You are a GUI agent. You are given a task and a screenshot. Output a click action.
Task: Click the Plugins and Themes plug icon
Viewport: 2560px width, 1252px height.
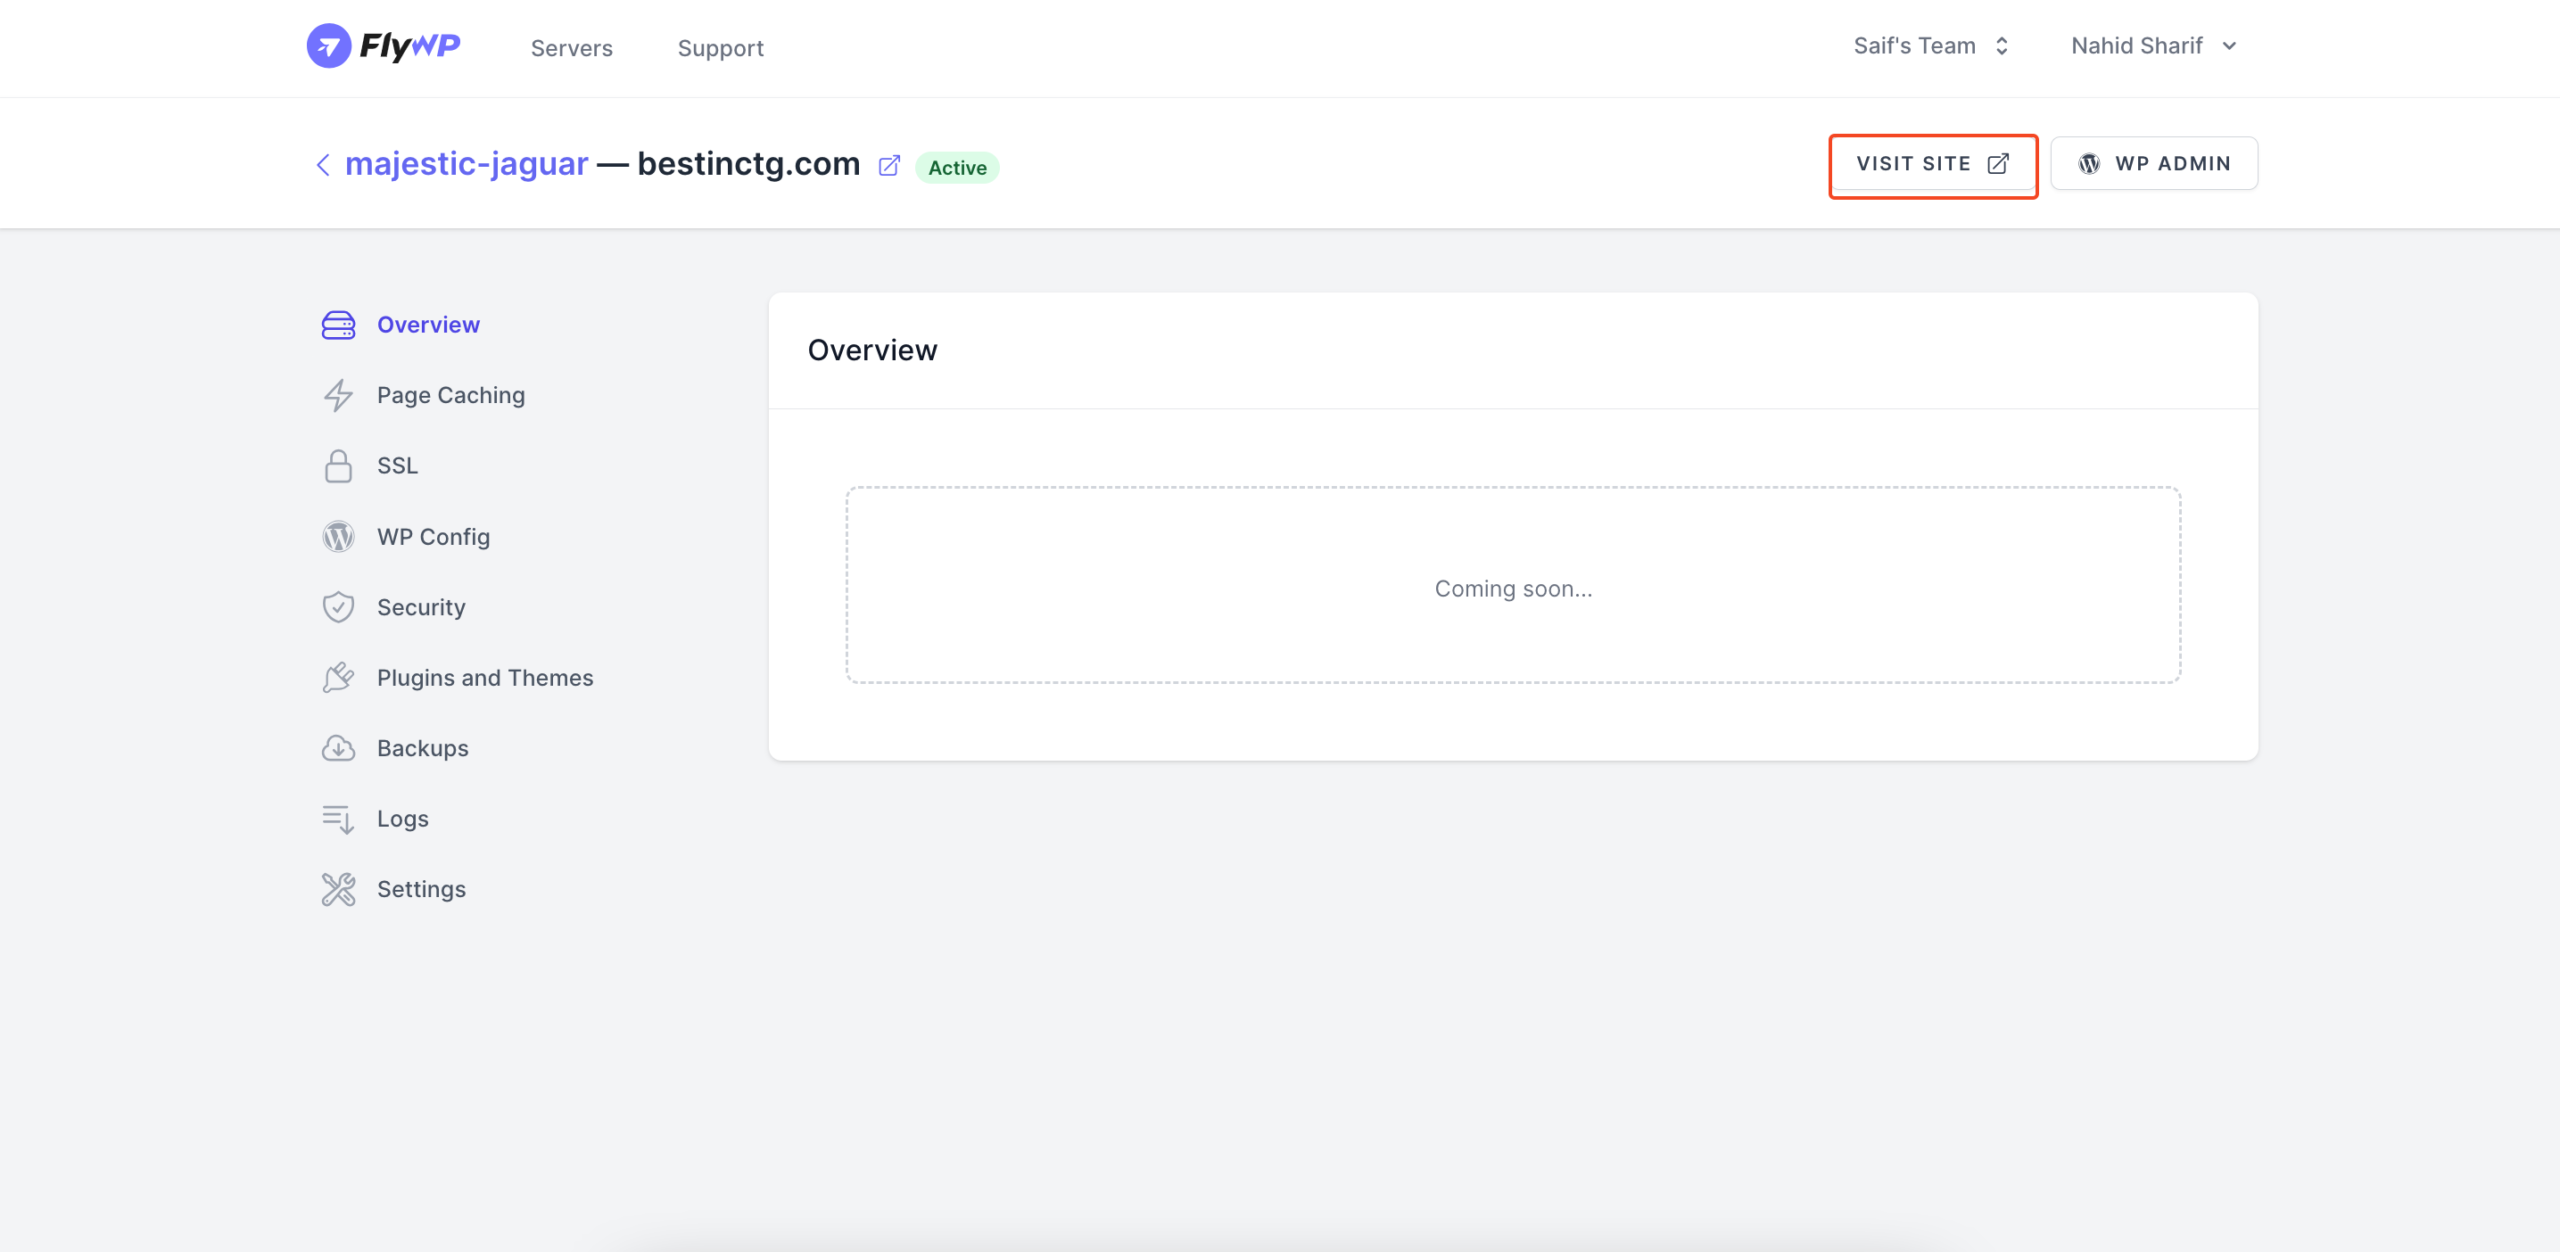pyautogui.click(x=338, y=678)
